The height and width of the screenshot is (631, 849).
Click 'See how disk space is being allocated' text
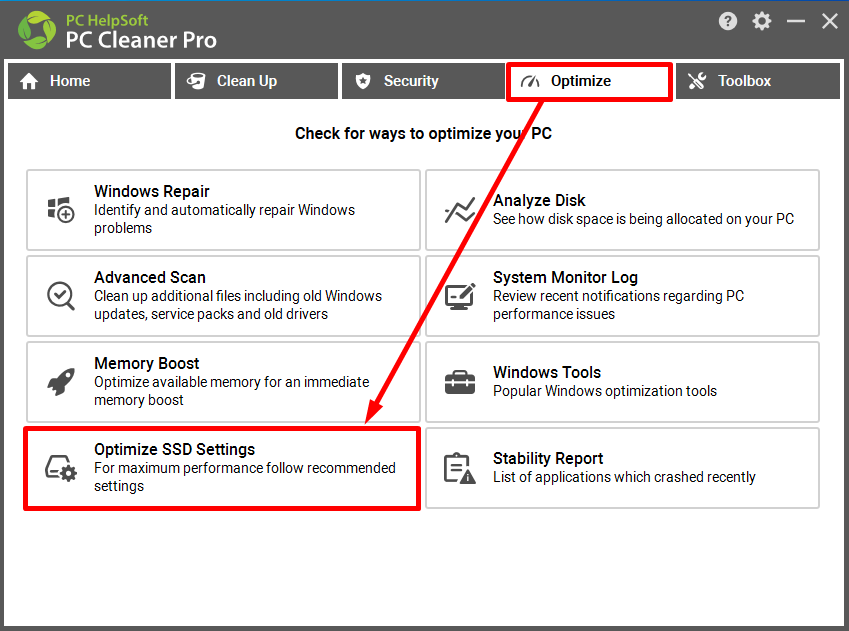click(643, 219)
